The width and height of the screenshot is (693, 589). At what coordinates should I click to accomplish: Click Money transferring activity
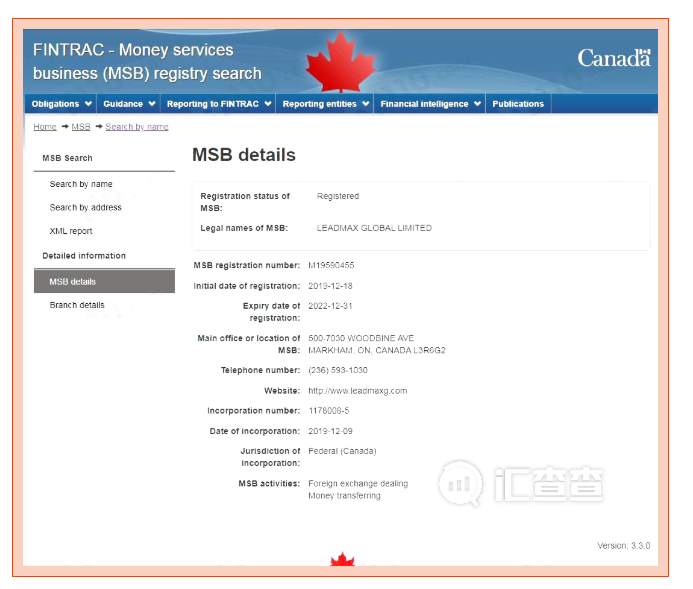tap(344, 495)
